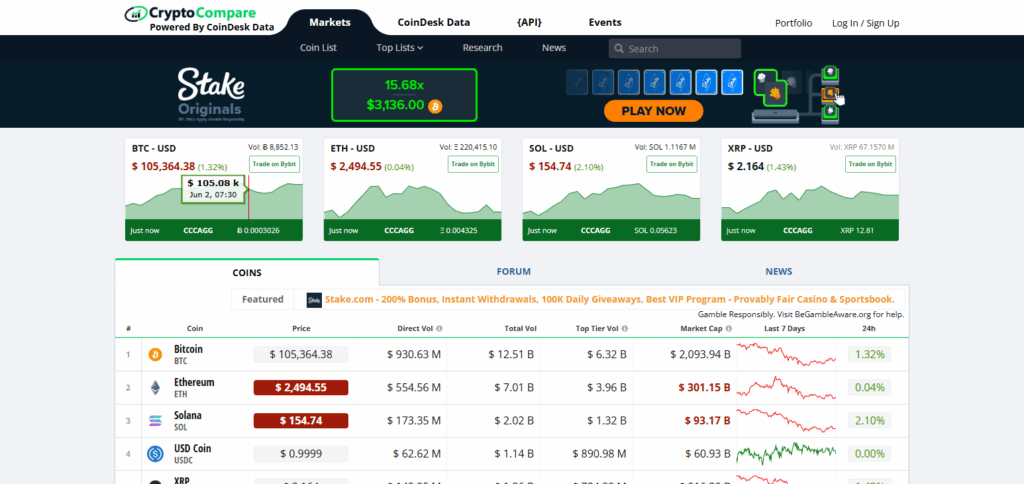Viewport: 1024px width, 484px height.
Task: Click the ETH - USD price chart
Action: (413, 201)
